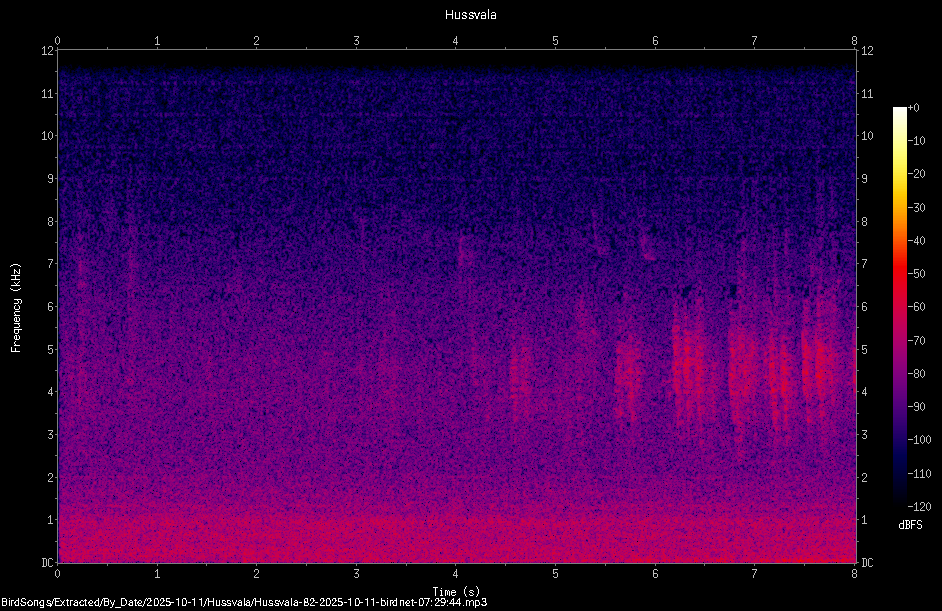
Task: Click the 9 kHz label on left axis
Action: [49, 178]
